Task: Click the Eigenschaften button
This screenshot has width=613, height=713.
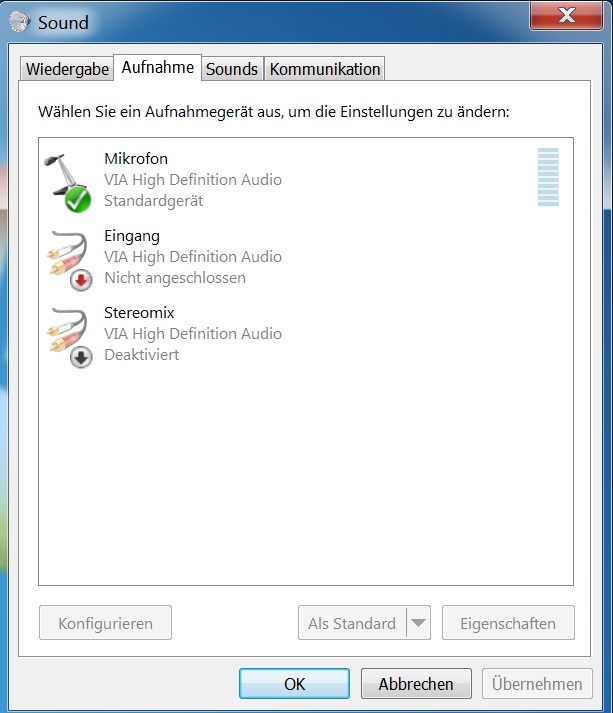Action: click(508, 623)
